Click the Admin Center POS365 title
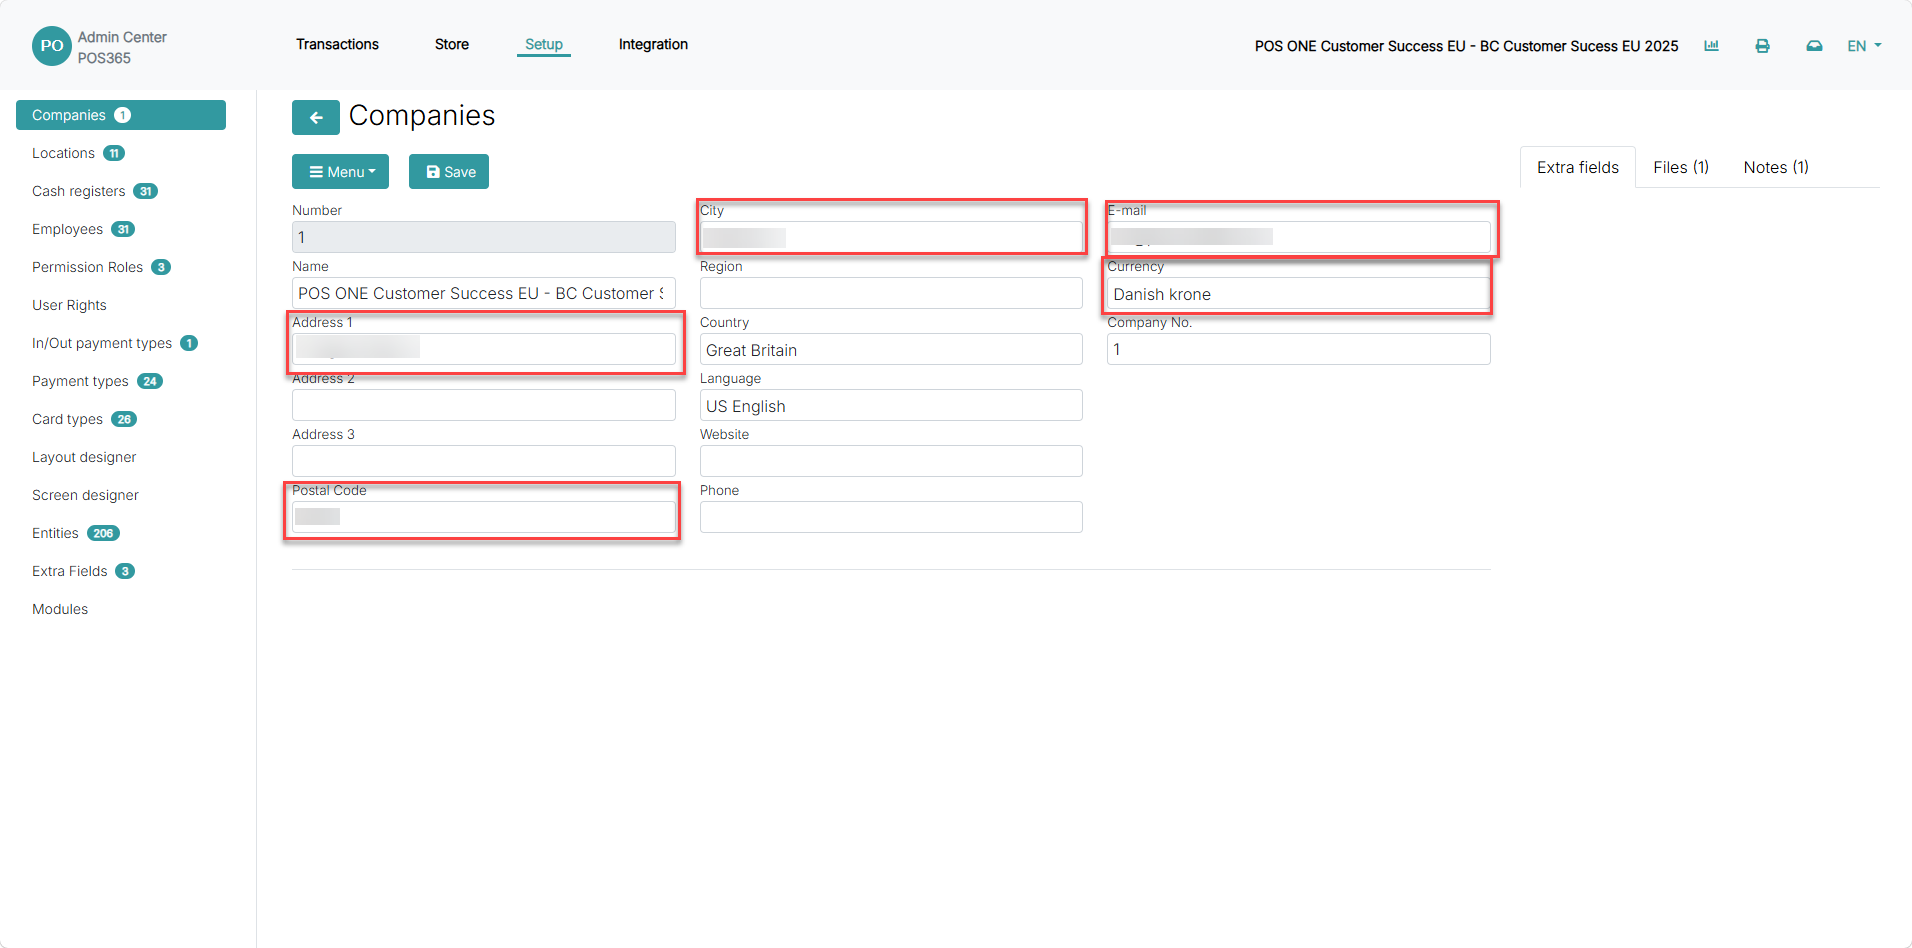1912x948 pixels. pos(122,47)
